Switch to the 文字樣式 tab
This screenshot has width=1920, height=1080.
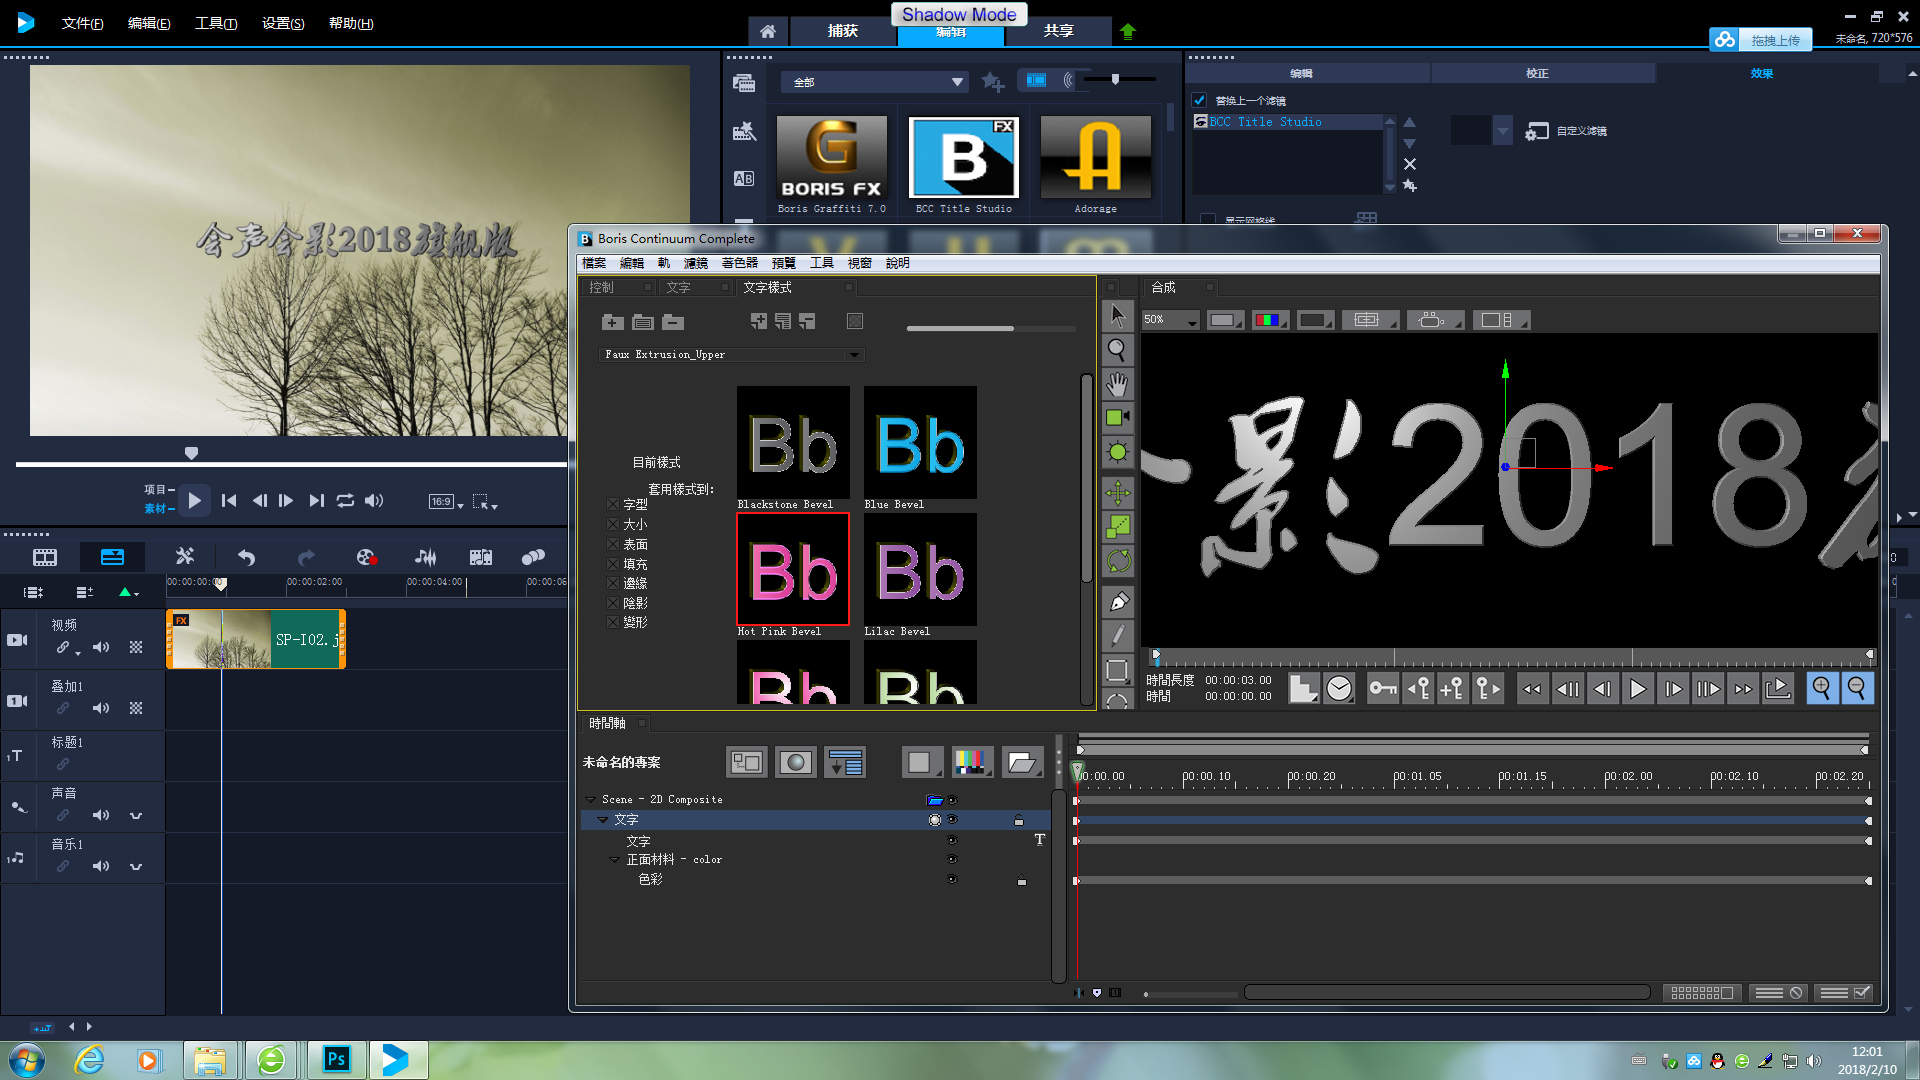click(x=767, y=288)
